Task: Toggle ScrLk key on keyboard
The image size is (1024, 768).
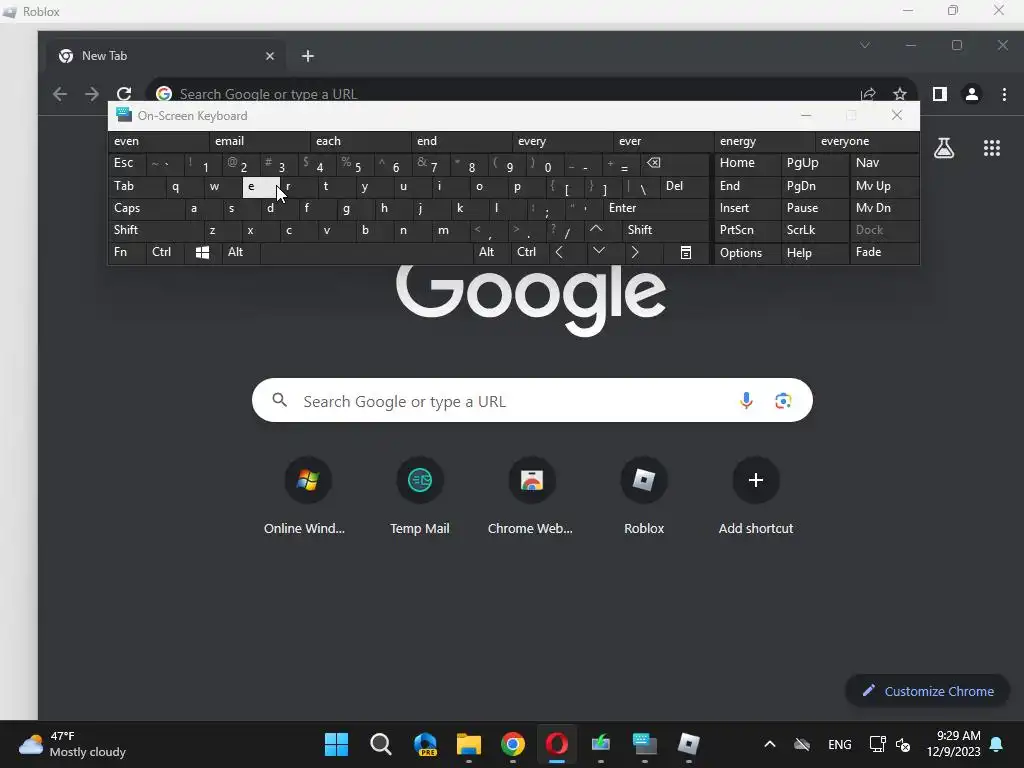Action: [814, 230]
